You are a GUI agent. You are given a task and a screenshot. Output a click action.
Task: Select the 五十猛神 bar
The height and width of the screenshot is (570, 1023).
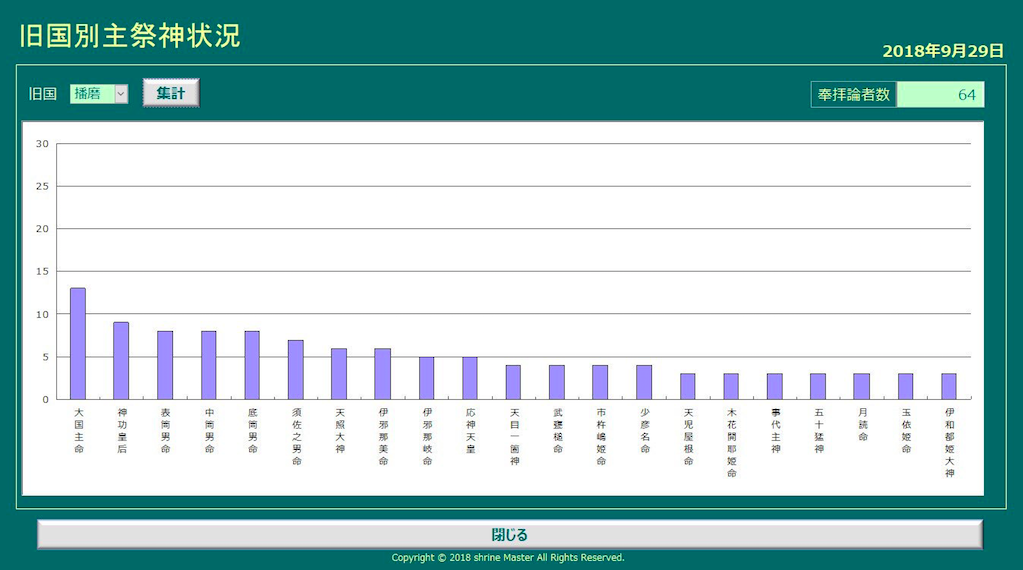818,387
